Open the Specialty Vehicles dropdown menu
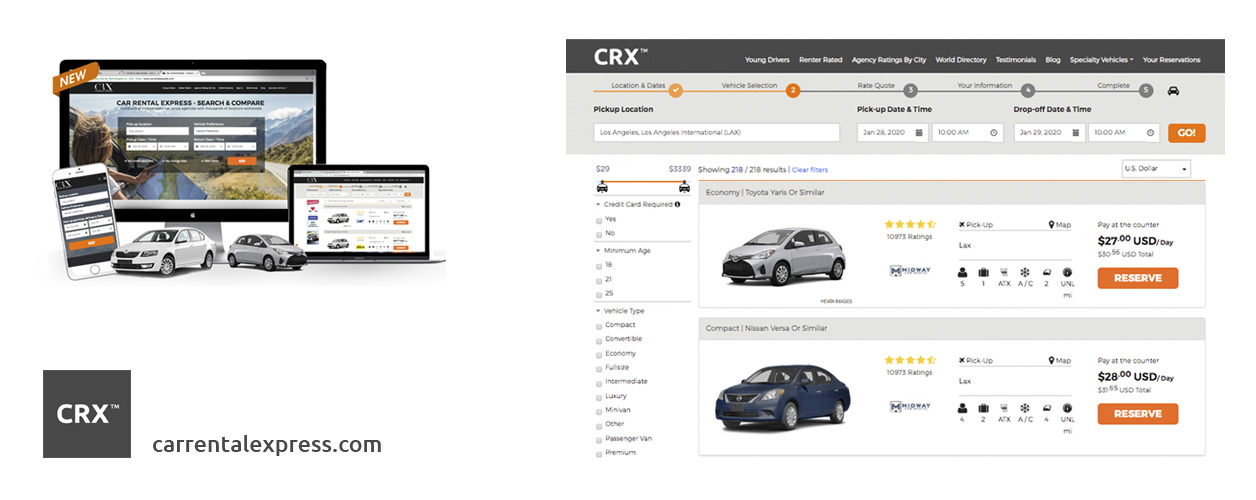The image size is (1256, 500). click(1101, 60)
